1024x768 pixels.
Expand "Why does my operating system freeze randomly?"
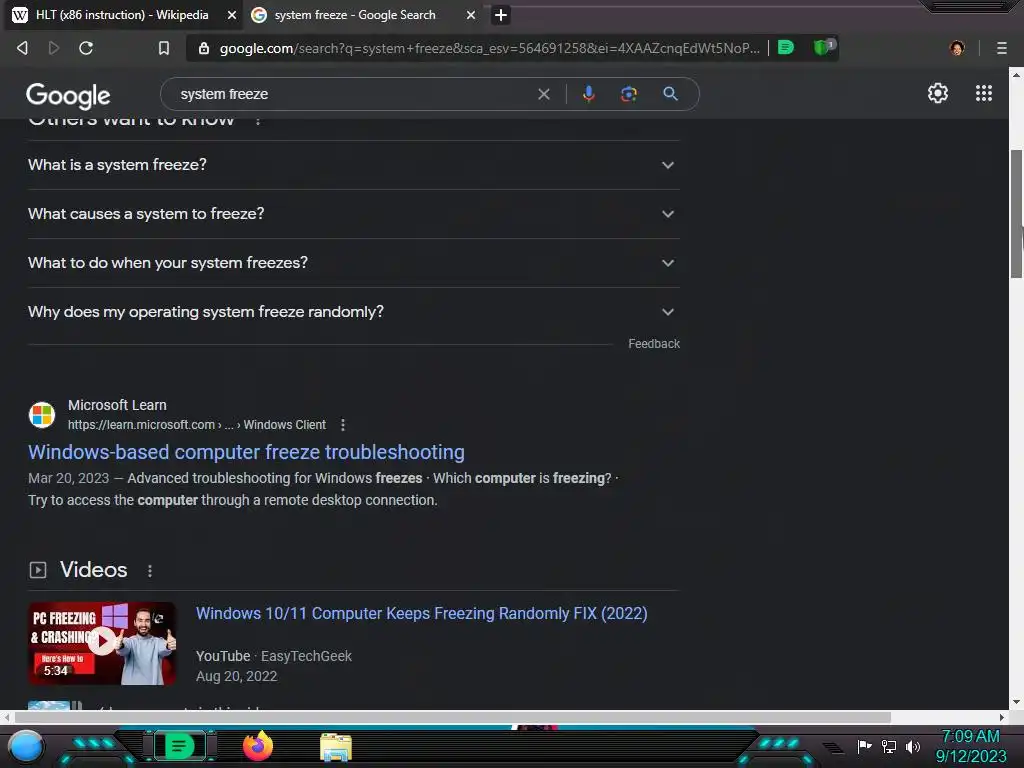pyautogui.click(x=354, y=312)
